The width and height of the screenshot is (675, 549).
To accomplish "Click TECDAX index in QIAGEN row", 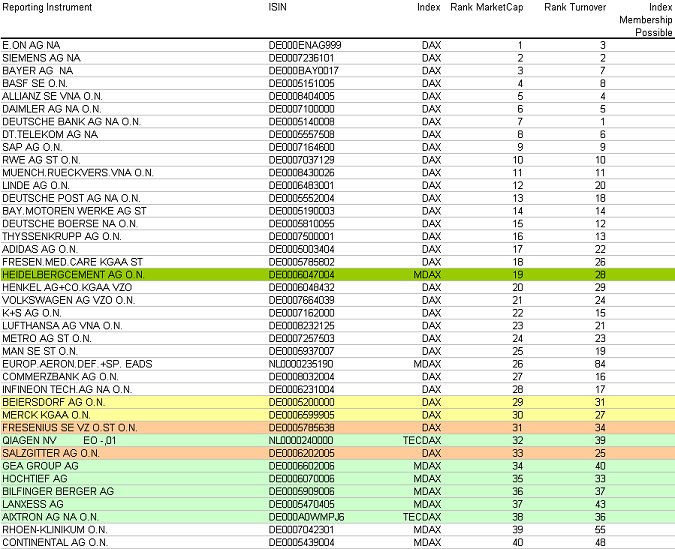I will coord(422,440).
